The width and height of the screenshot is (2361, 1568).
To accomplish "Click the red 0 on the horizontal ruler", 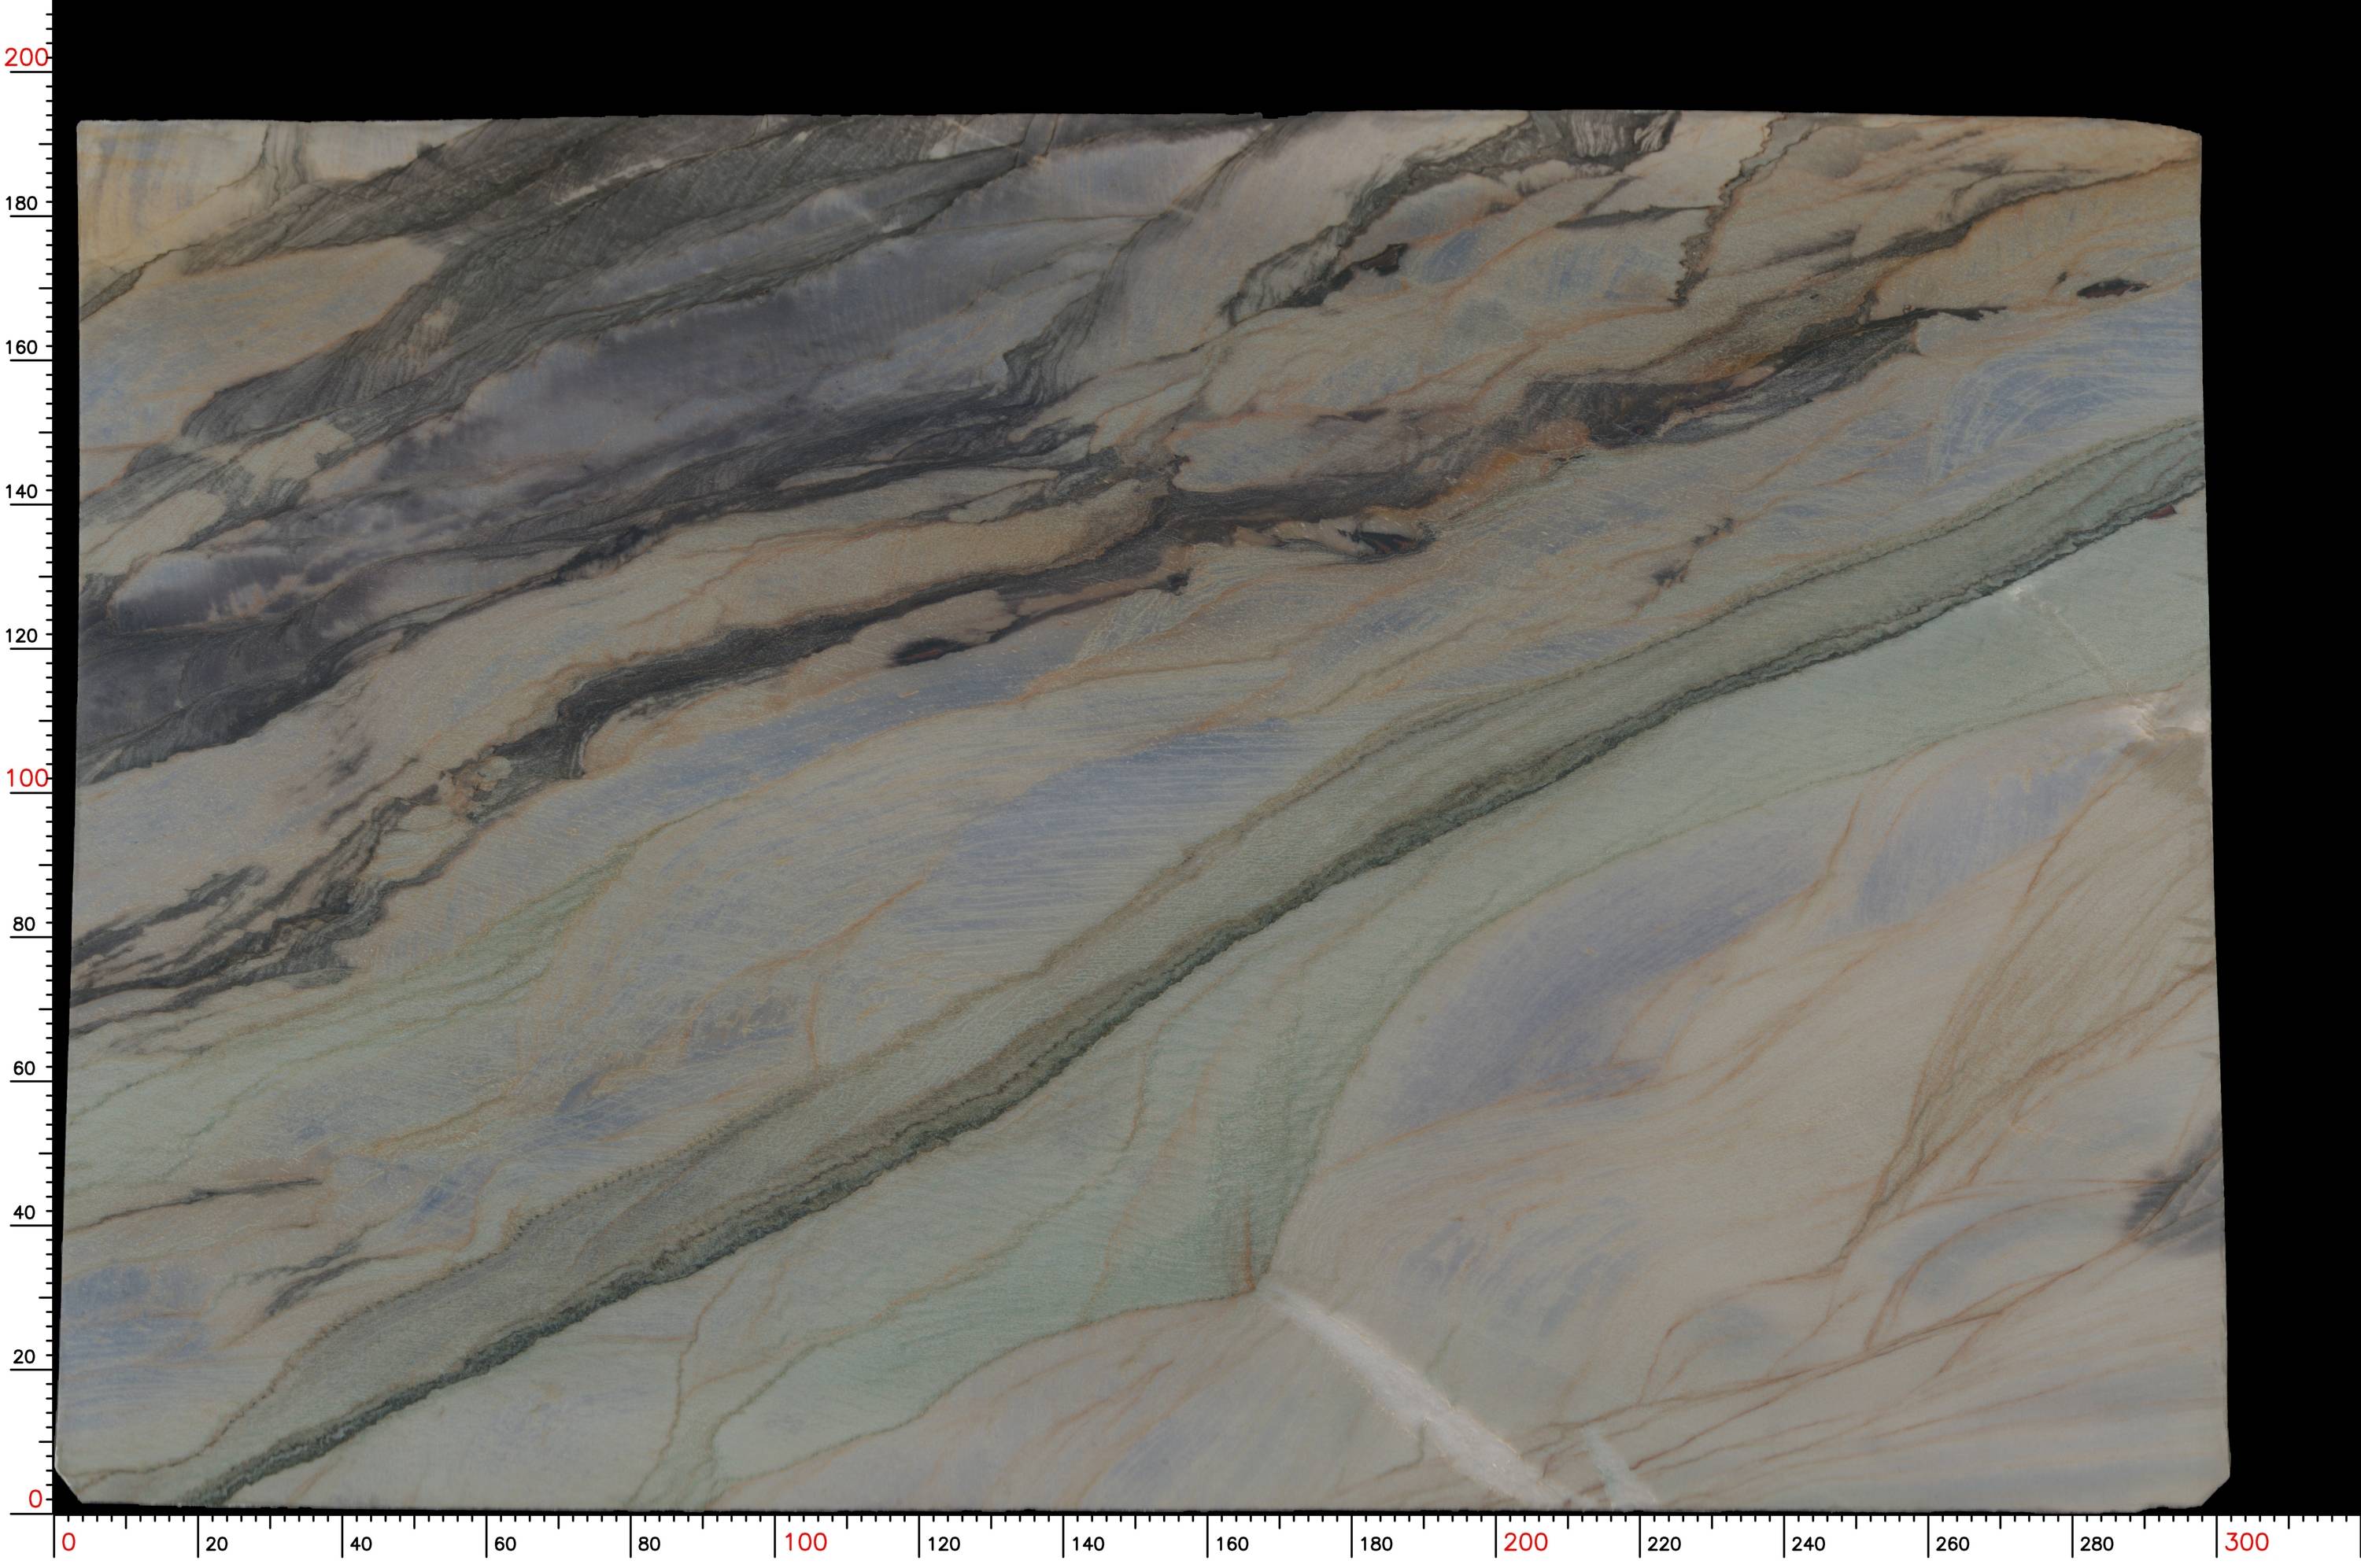I will [x=68, y=1542].
